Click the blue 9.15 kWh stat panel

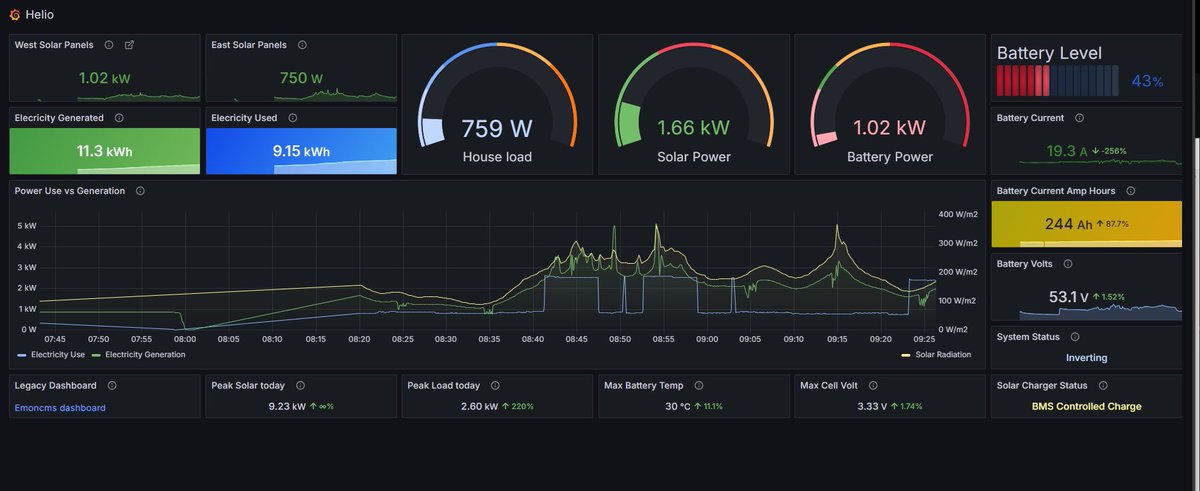301,151
